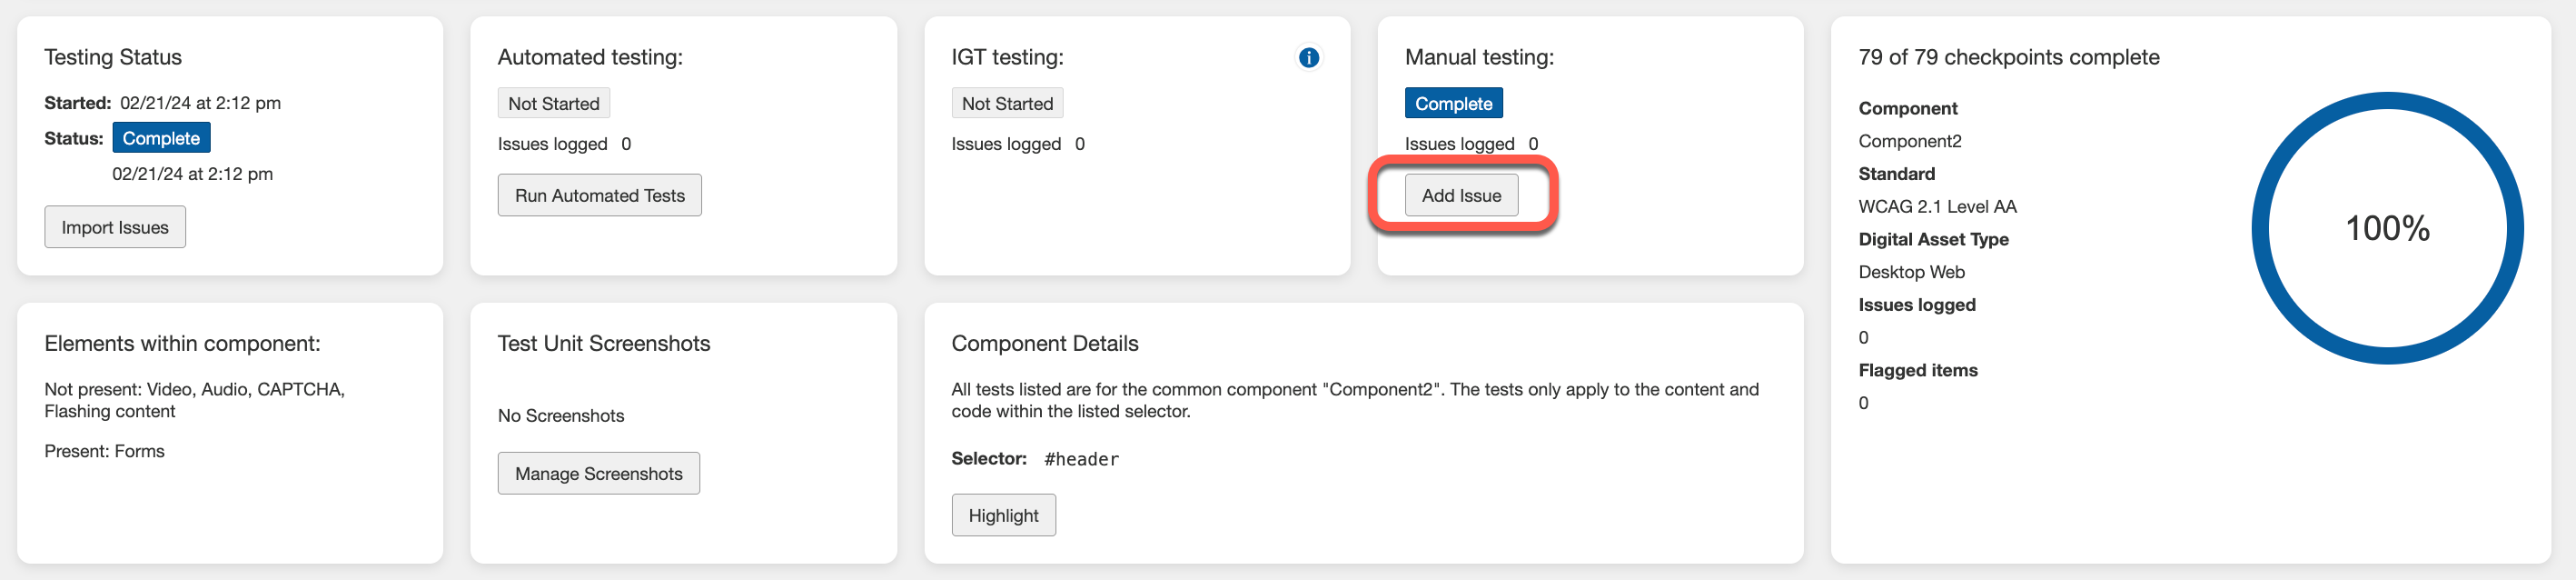The width and height of the screenshot is (2576, 580).
Task: Open Manage Screenshots
Action: 598,473
